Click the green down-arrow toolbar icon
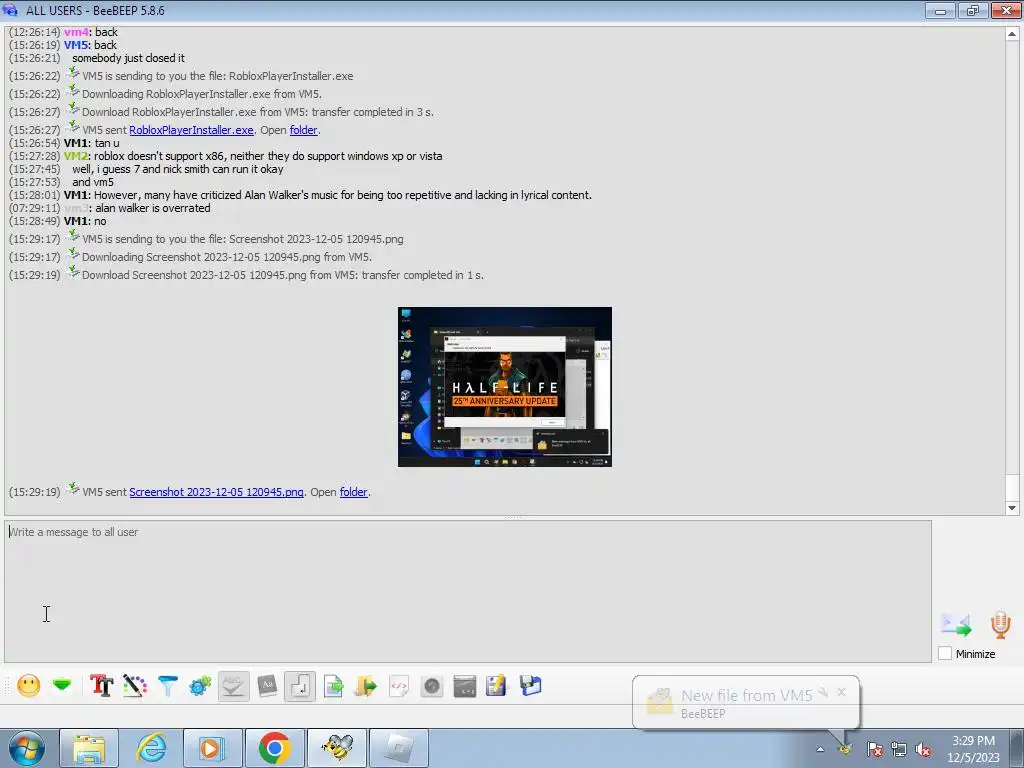 pos(62,685)
